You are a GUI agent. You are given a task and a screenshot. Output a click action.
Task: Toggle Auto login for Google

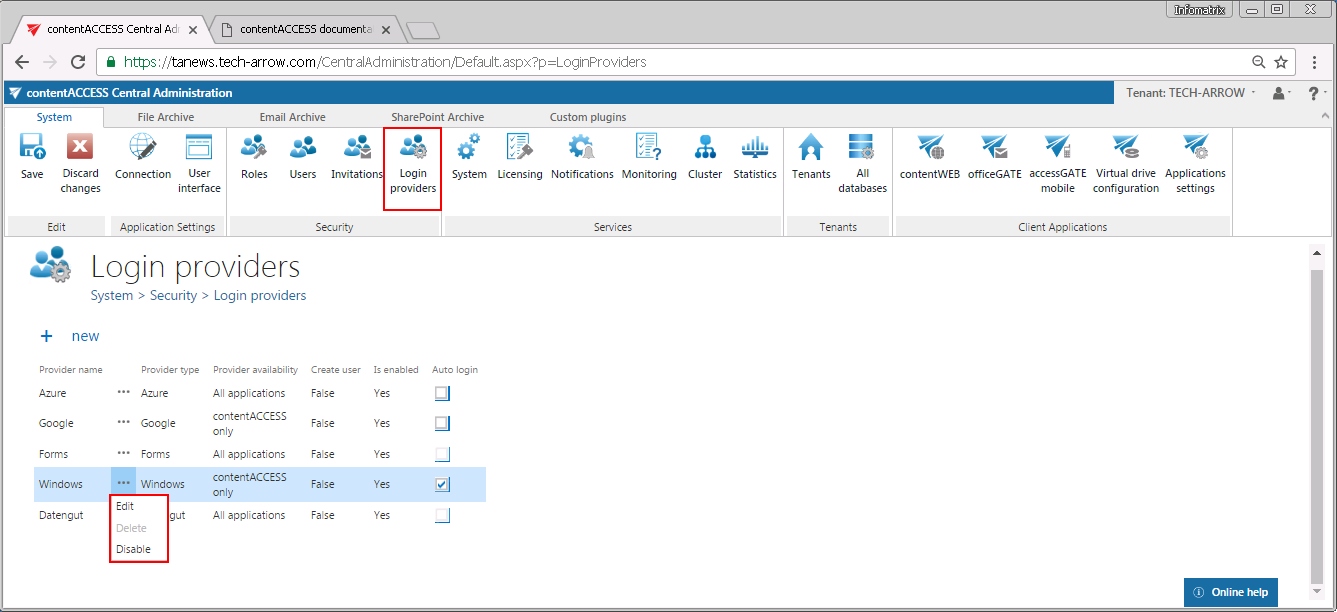click(x=442, y=423)
